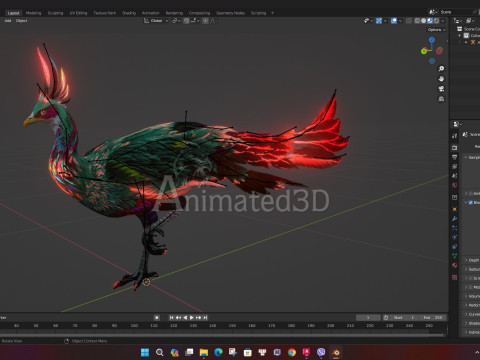Switch perspective/orthographic with the grid gizmo

(x=441, y=99)
